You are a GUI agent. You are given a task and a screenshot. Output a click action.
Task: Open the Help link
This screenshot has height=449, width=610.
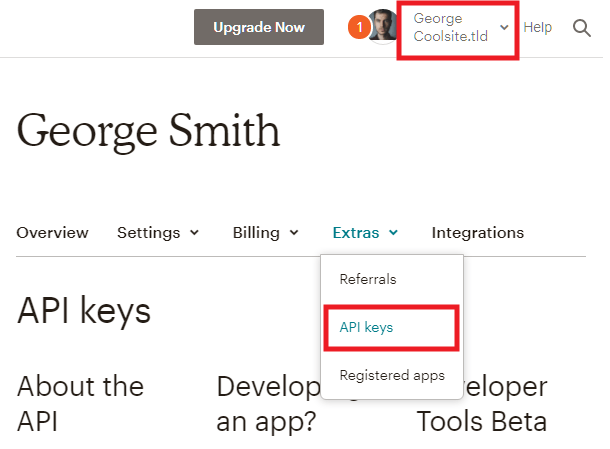[537, 28]
